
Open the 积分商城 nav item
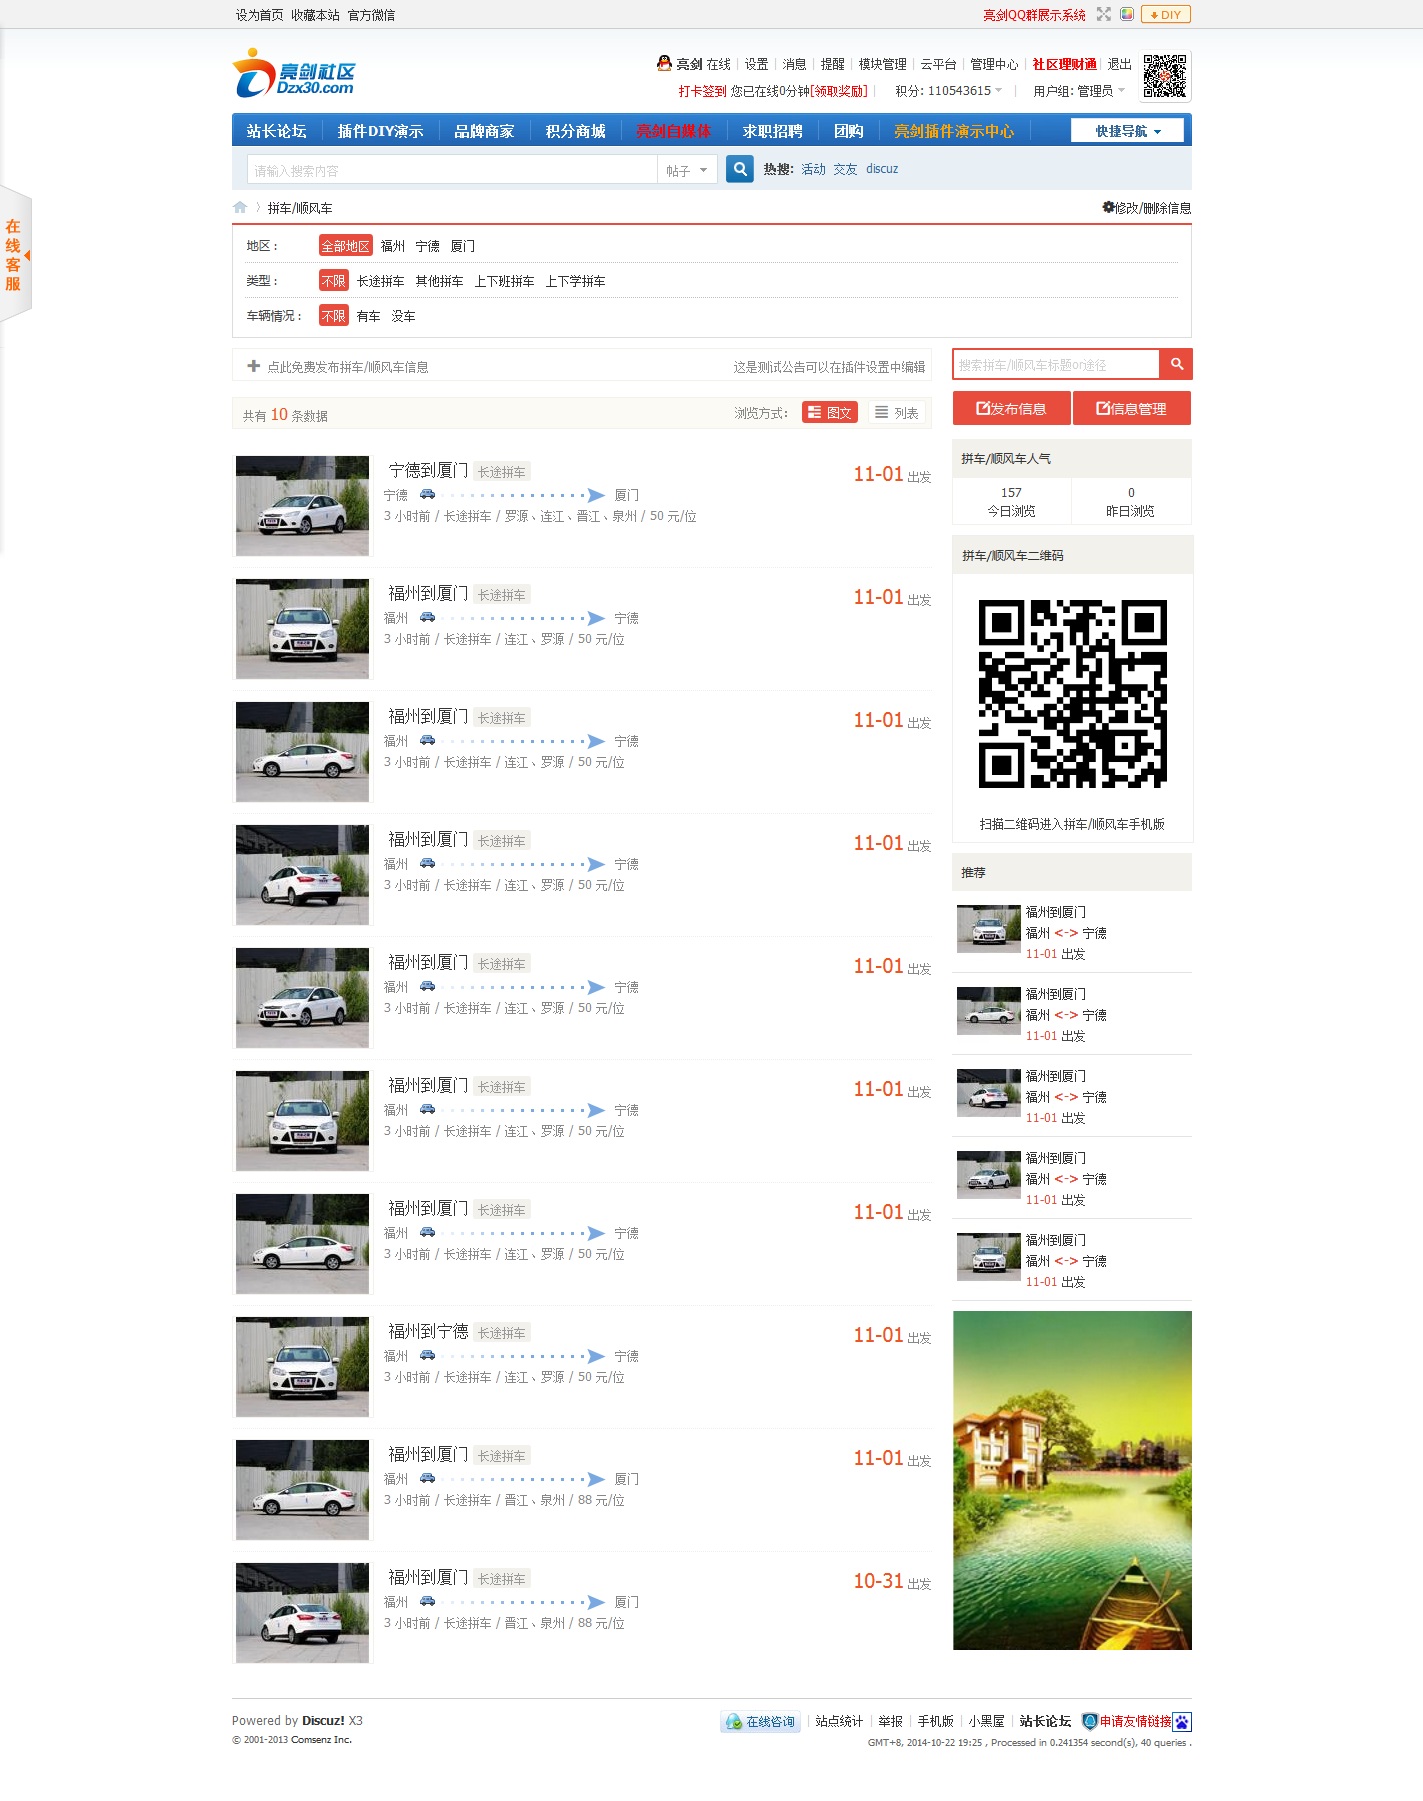576,131
